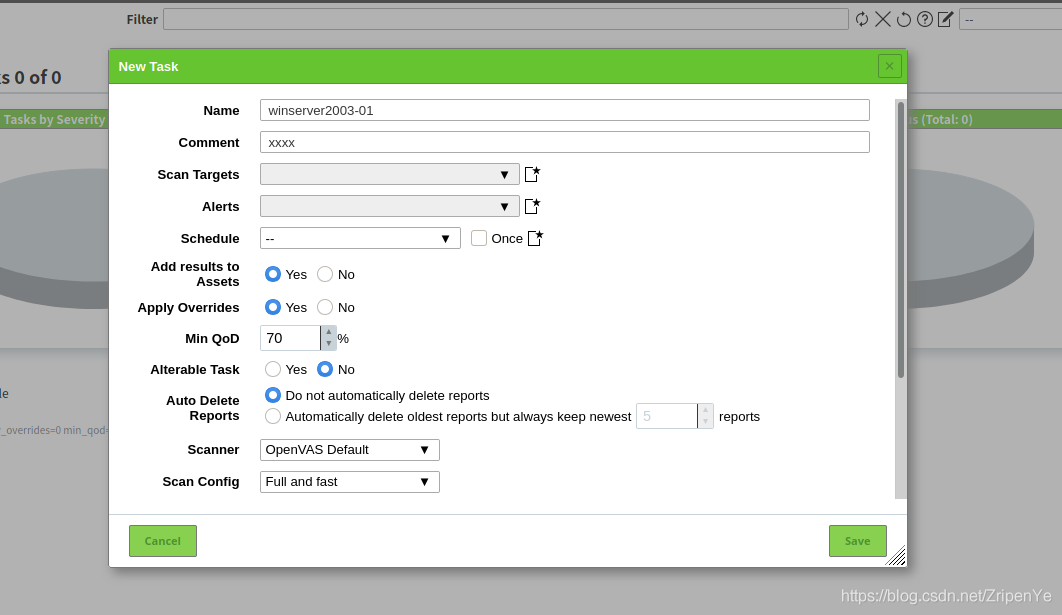Select Yes for Alterable Task
1062x615 pixels.
273,369
